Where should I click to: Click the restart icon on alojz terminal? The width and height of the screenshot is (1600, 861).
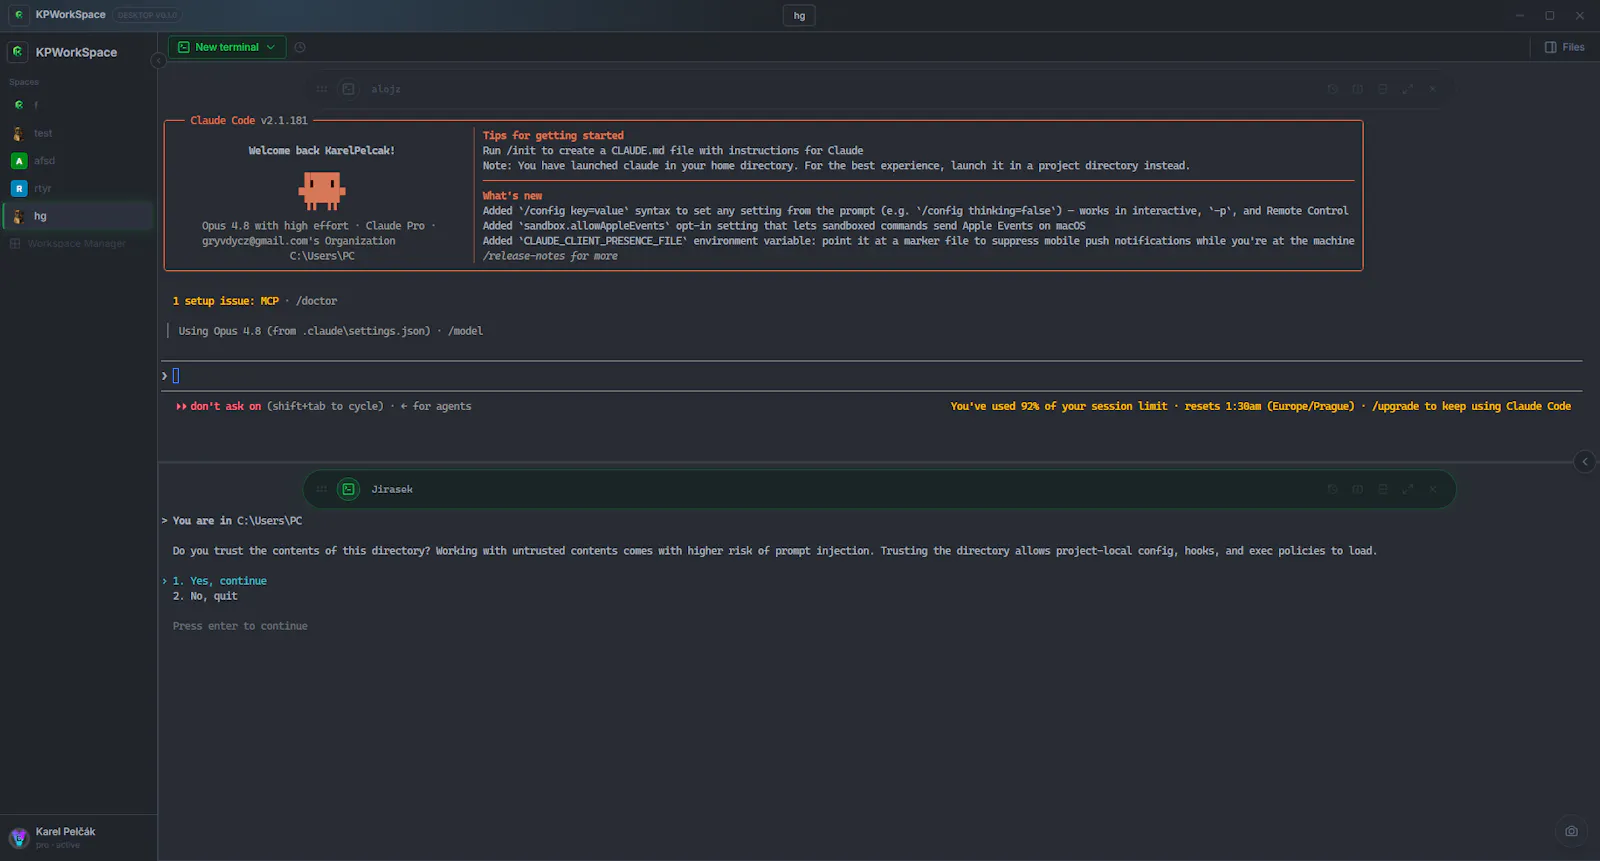tap(1332, 89)
